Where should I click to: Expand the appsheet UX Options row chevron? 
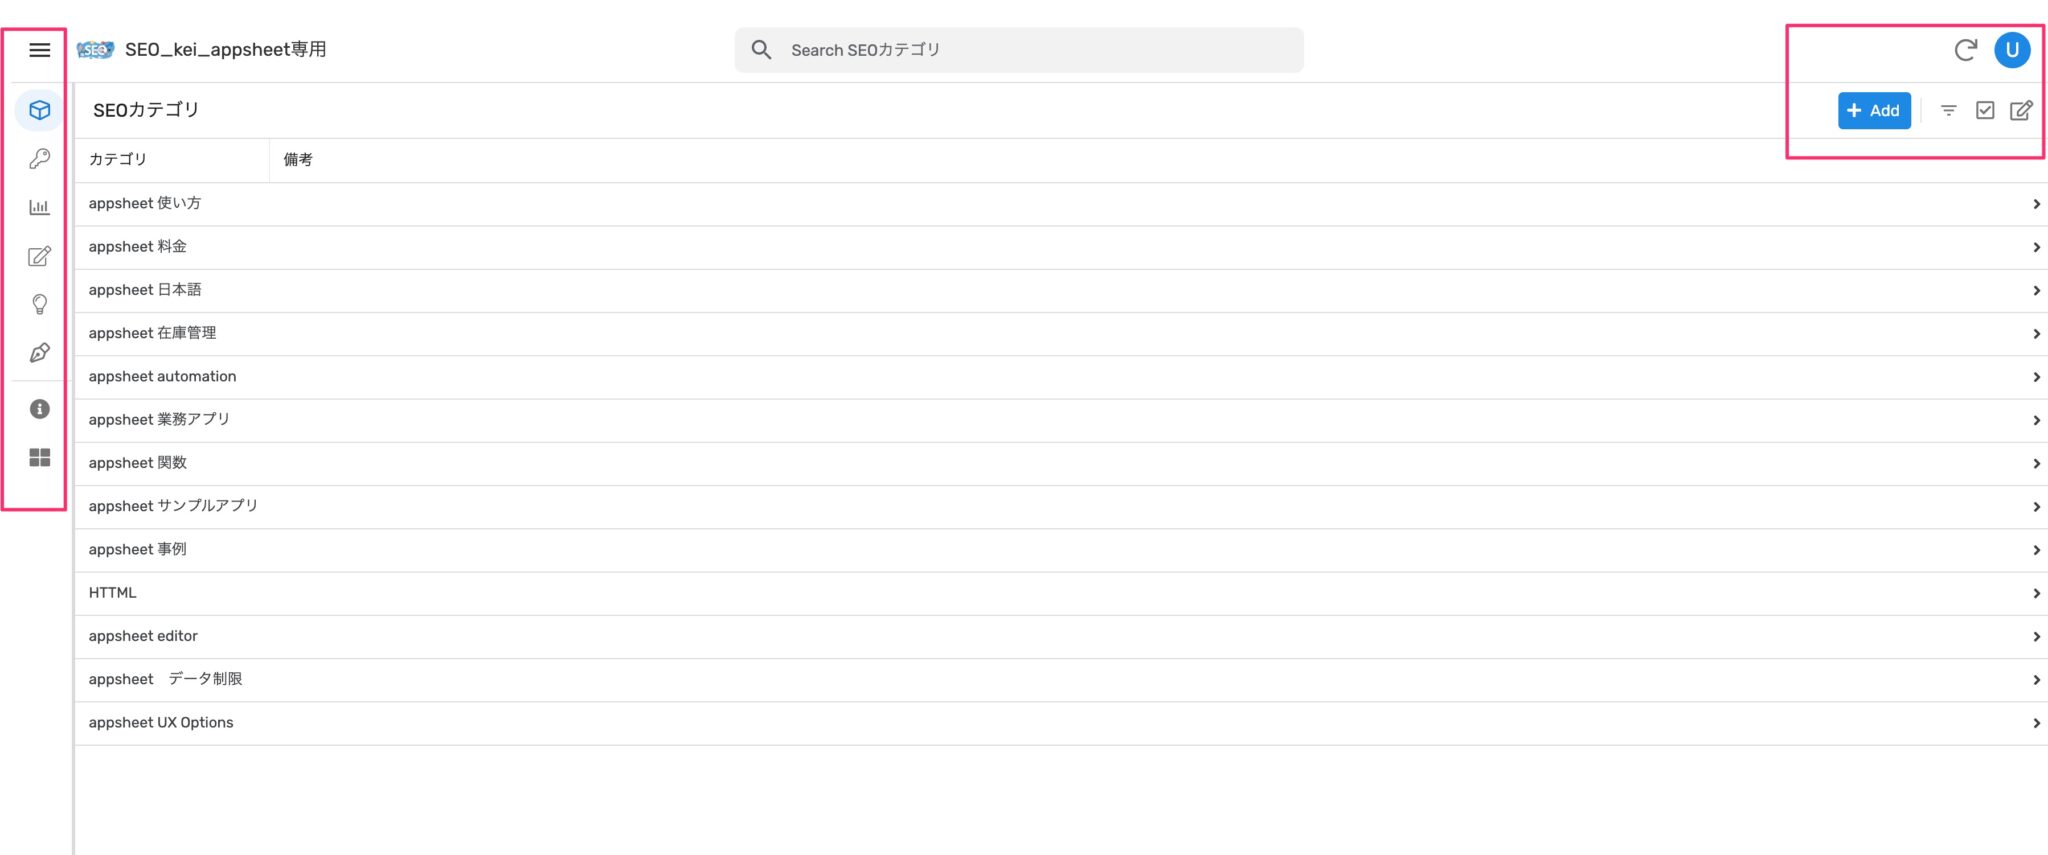2036,723
